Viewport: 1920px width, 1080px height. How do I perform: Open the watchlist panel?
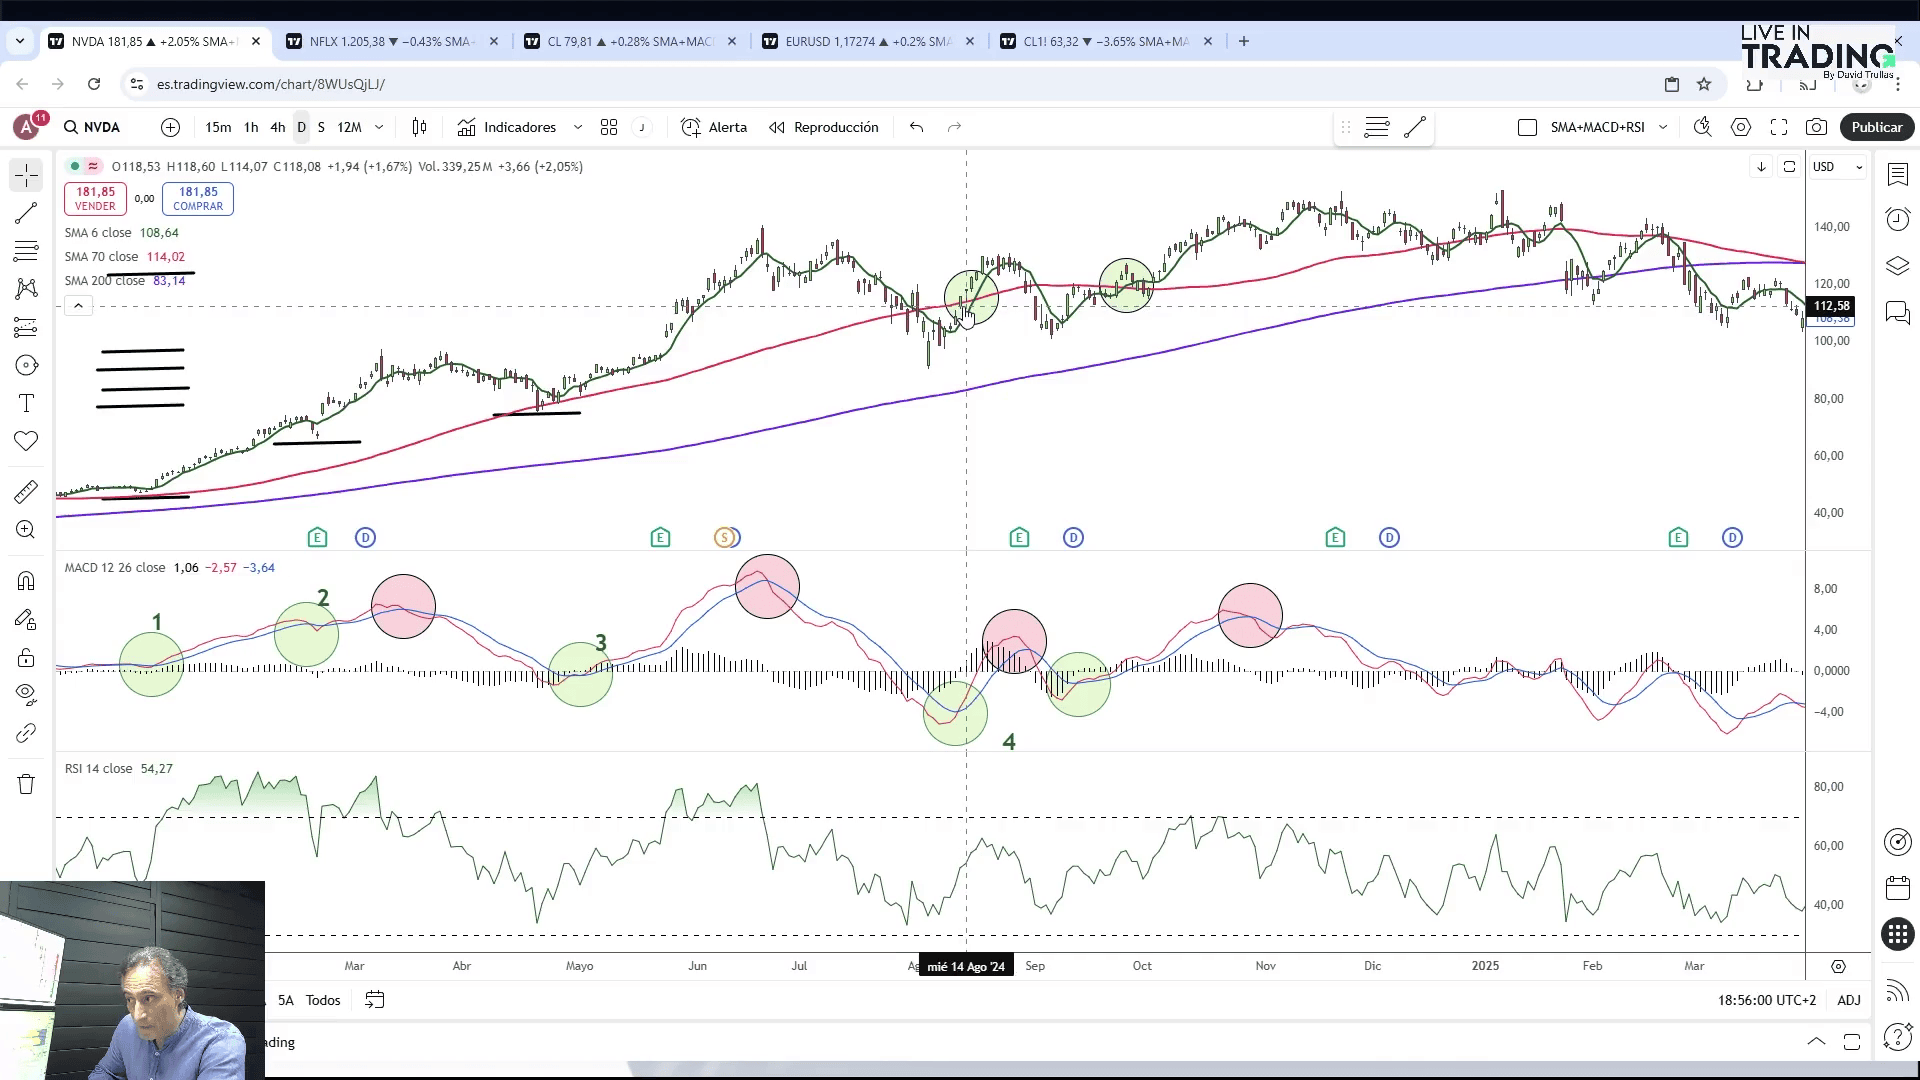tap(1897, 175)
